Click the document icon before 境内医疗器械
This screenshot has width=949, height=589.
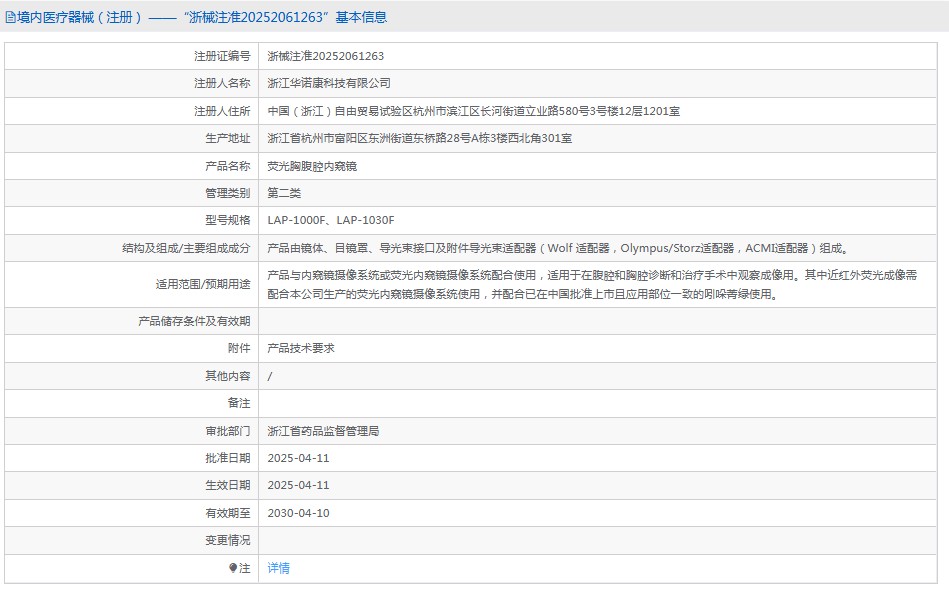click(10, 17)
